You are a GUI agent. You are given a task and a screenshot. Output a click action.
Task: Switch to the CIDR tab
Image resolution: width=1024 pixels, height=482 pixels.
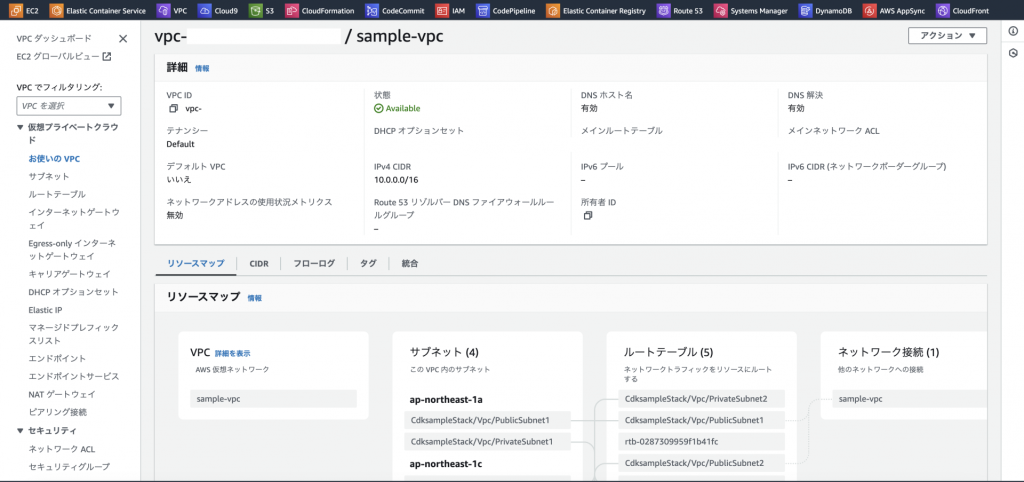[258, 263]
